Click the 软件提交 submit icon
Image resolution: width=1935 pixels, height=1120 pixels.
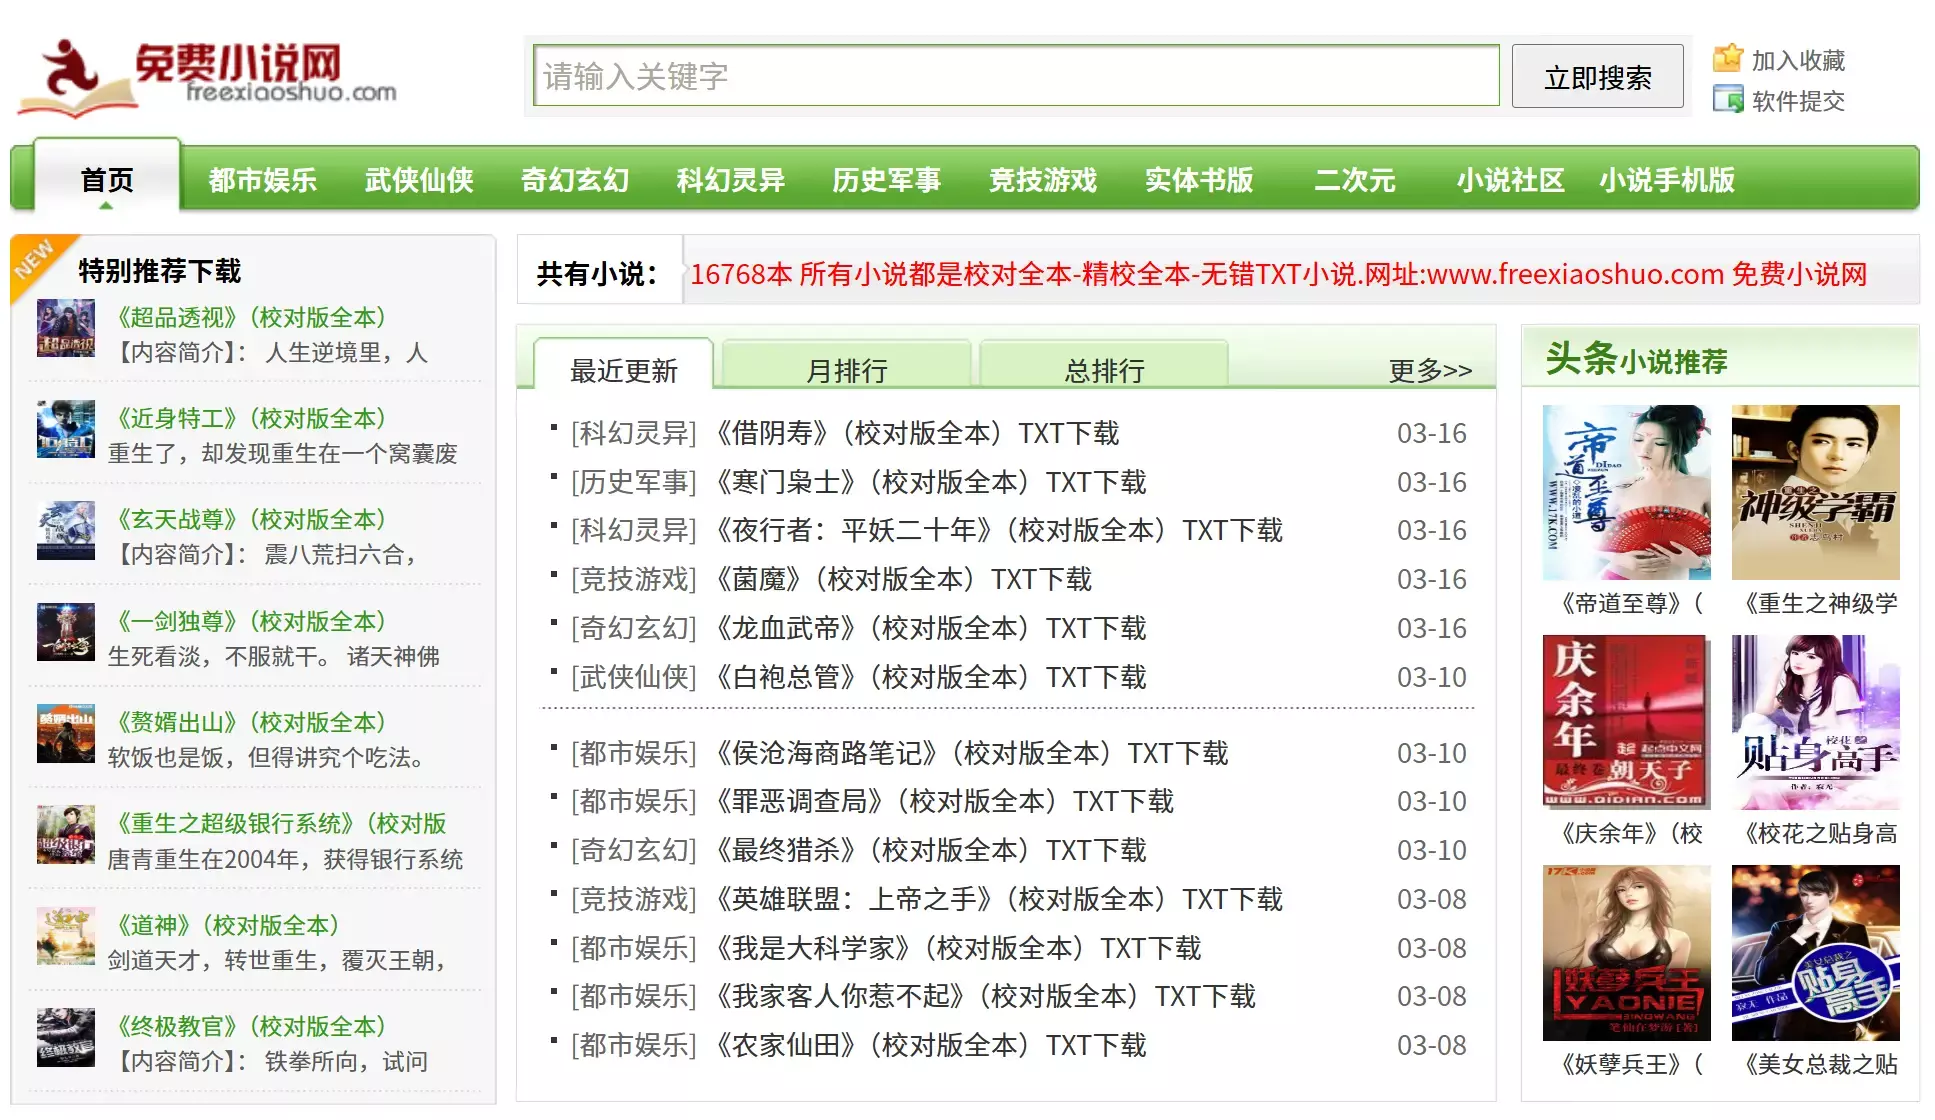(1727, 99)
